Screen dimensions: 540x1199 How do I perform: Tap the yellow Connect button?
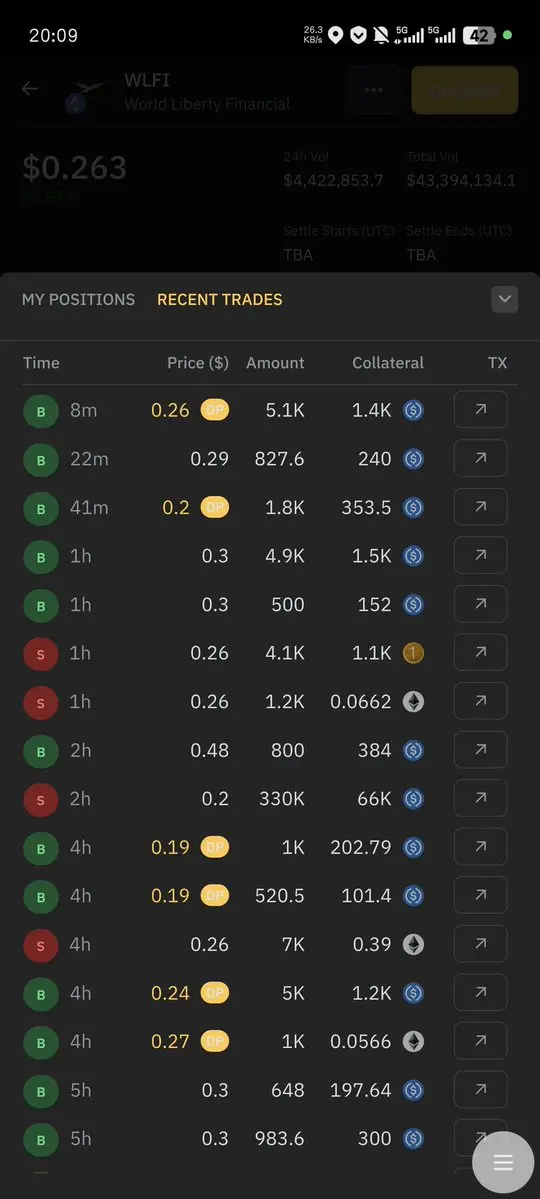click(x=465, y=90)
